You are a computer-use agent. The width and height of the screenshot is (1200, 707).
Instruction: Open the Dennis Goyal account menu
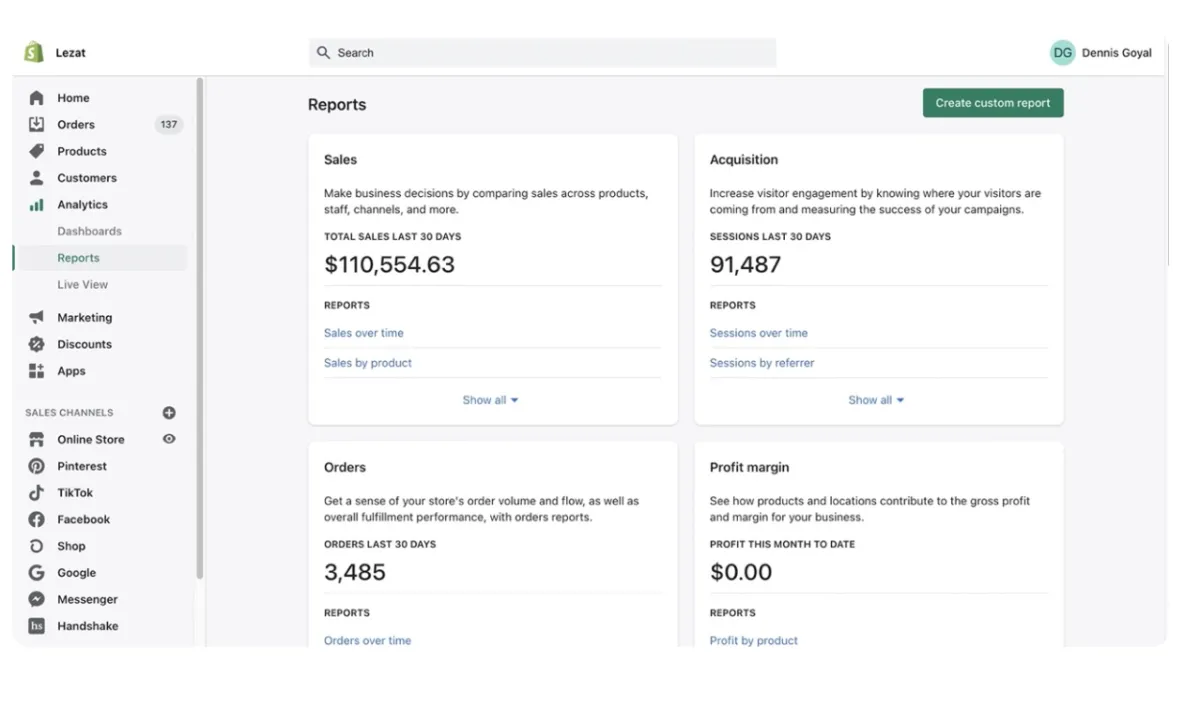tap(1101, 53)
